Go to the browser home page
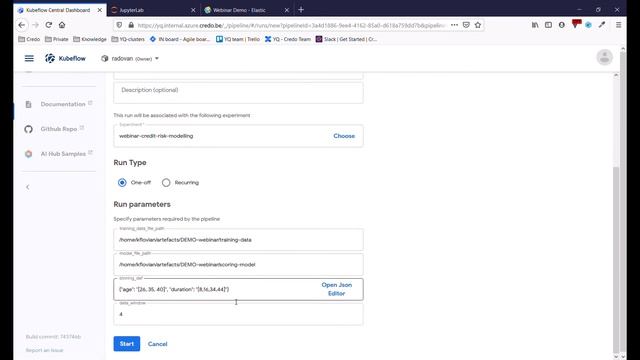This screenshot has width=640, height=360. point(62,25)
